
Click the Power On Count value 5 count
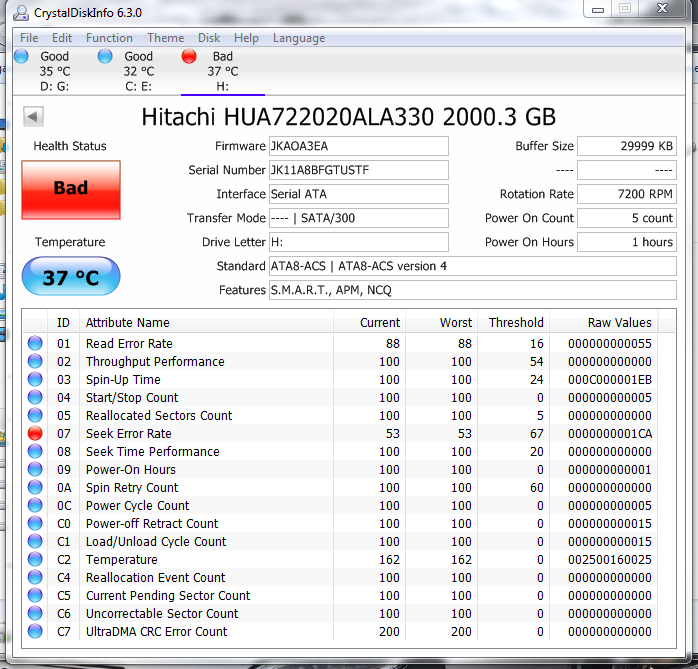pyautogui.click(x=627, y=218)
